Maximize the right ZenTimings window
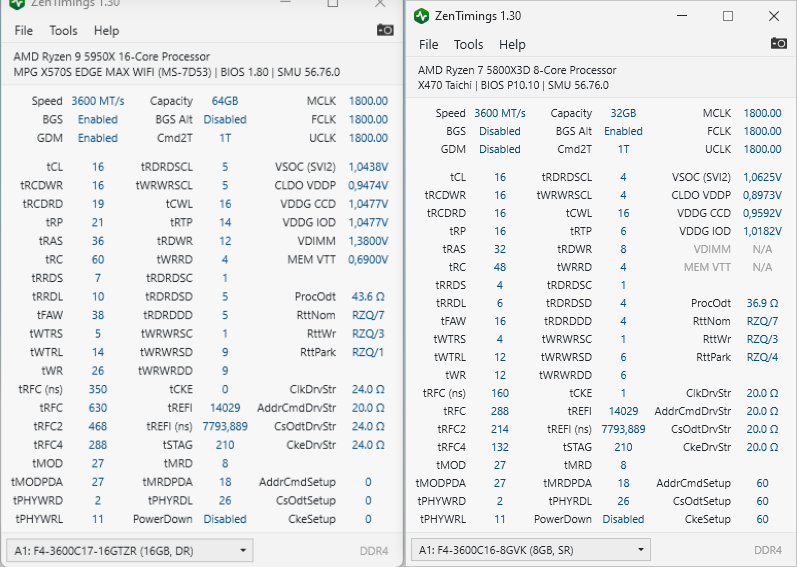The width and height of the screenshot is (797, 567). 728,16
